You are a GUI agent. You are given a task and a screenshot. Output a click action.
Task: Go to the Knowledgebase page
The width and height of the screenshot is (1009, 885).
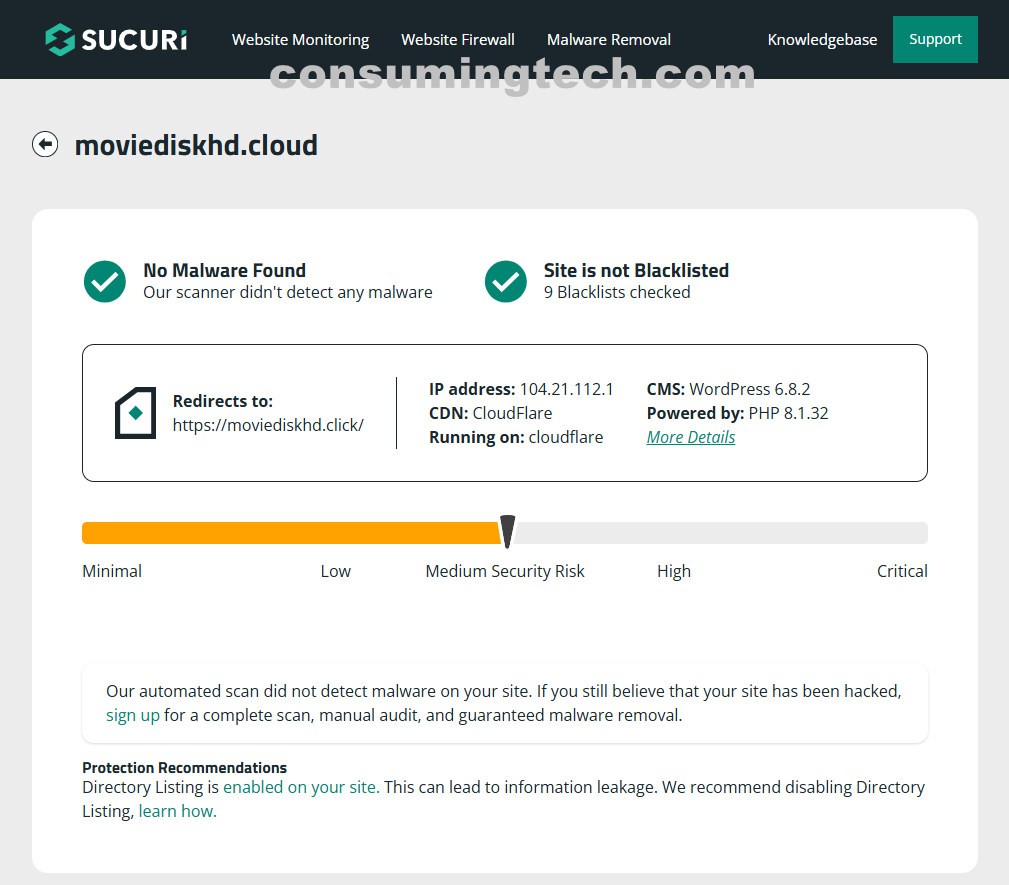click(822, 40)
